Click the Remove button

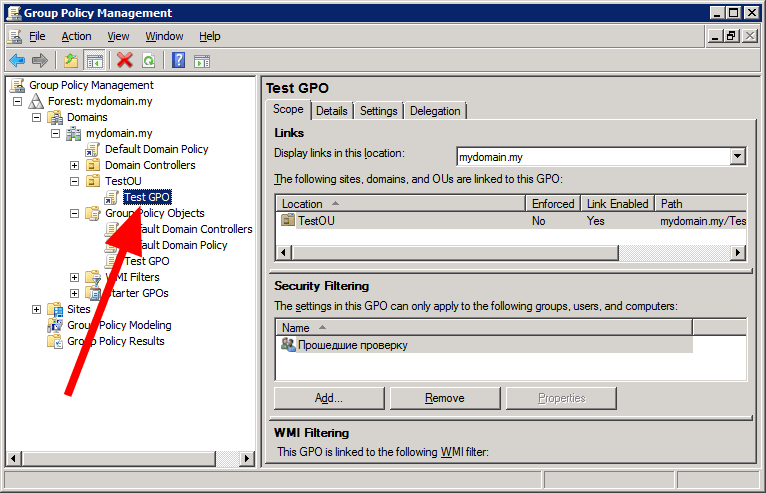444,398
